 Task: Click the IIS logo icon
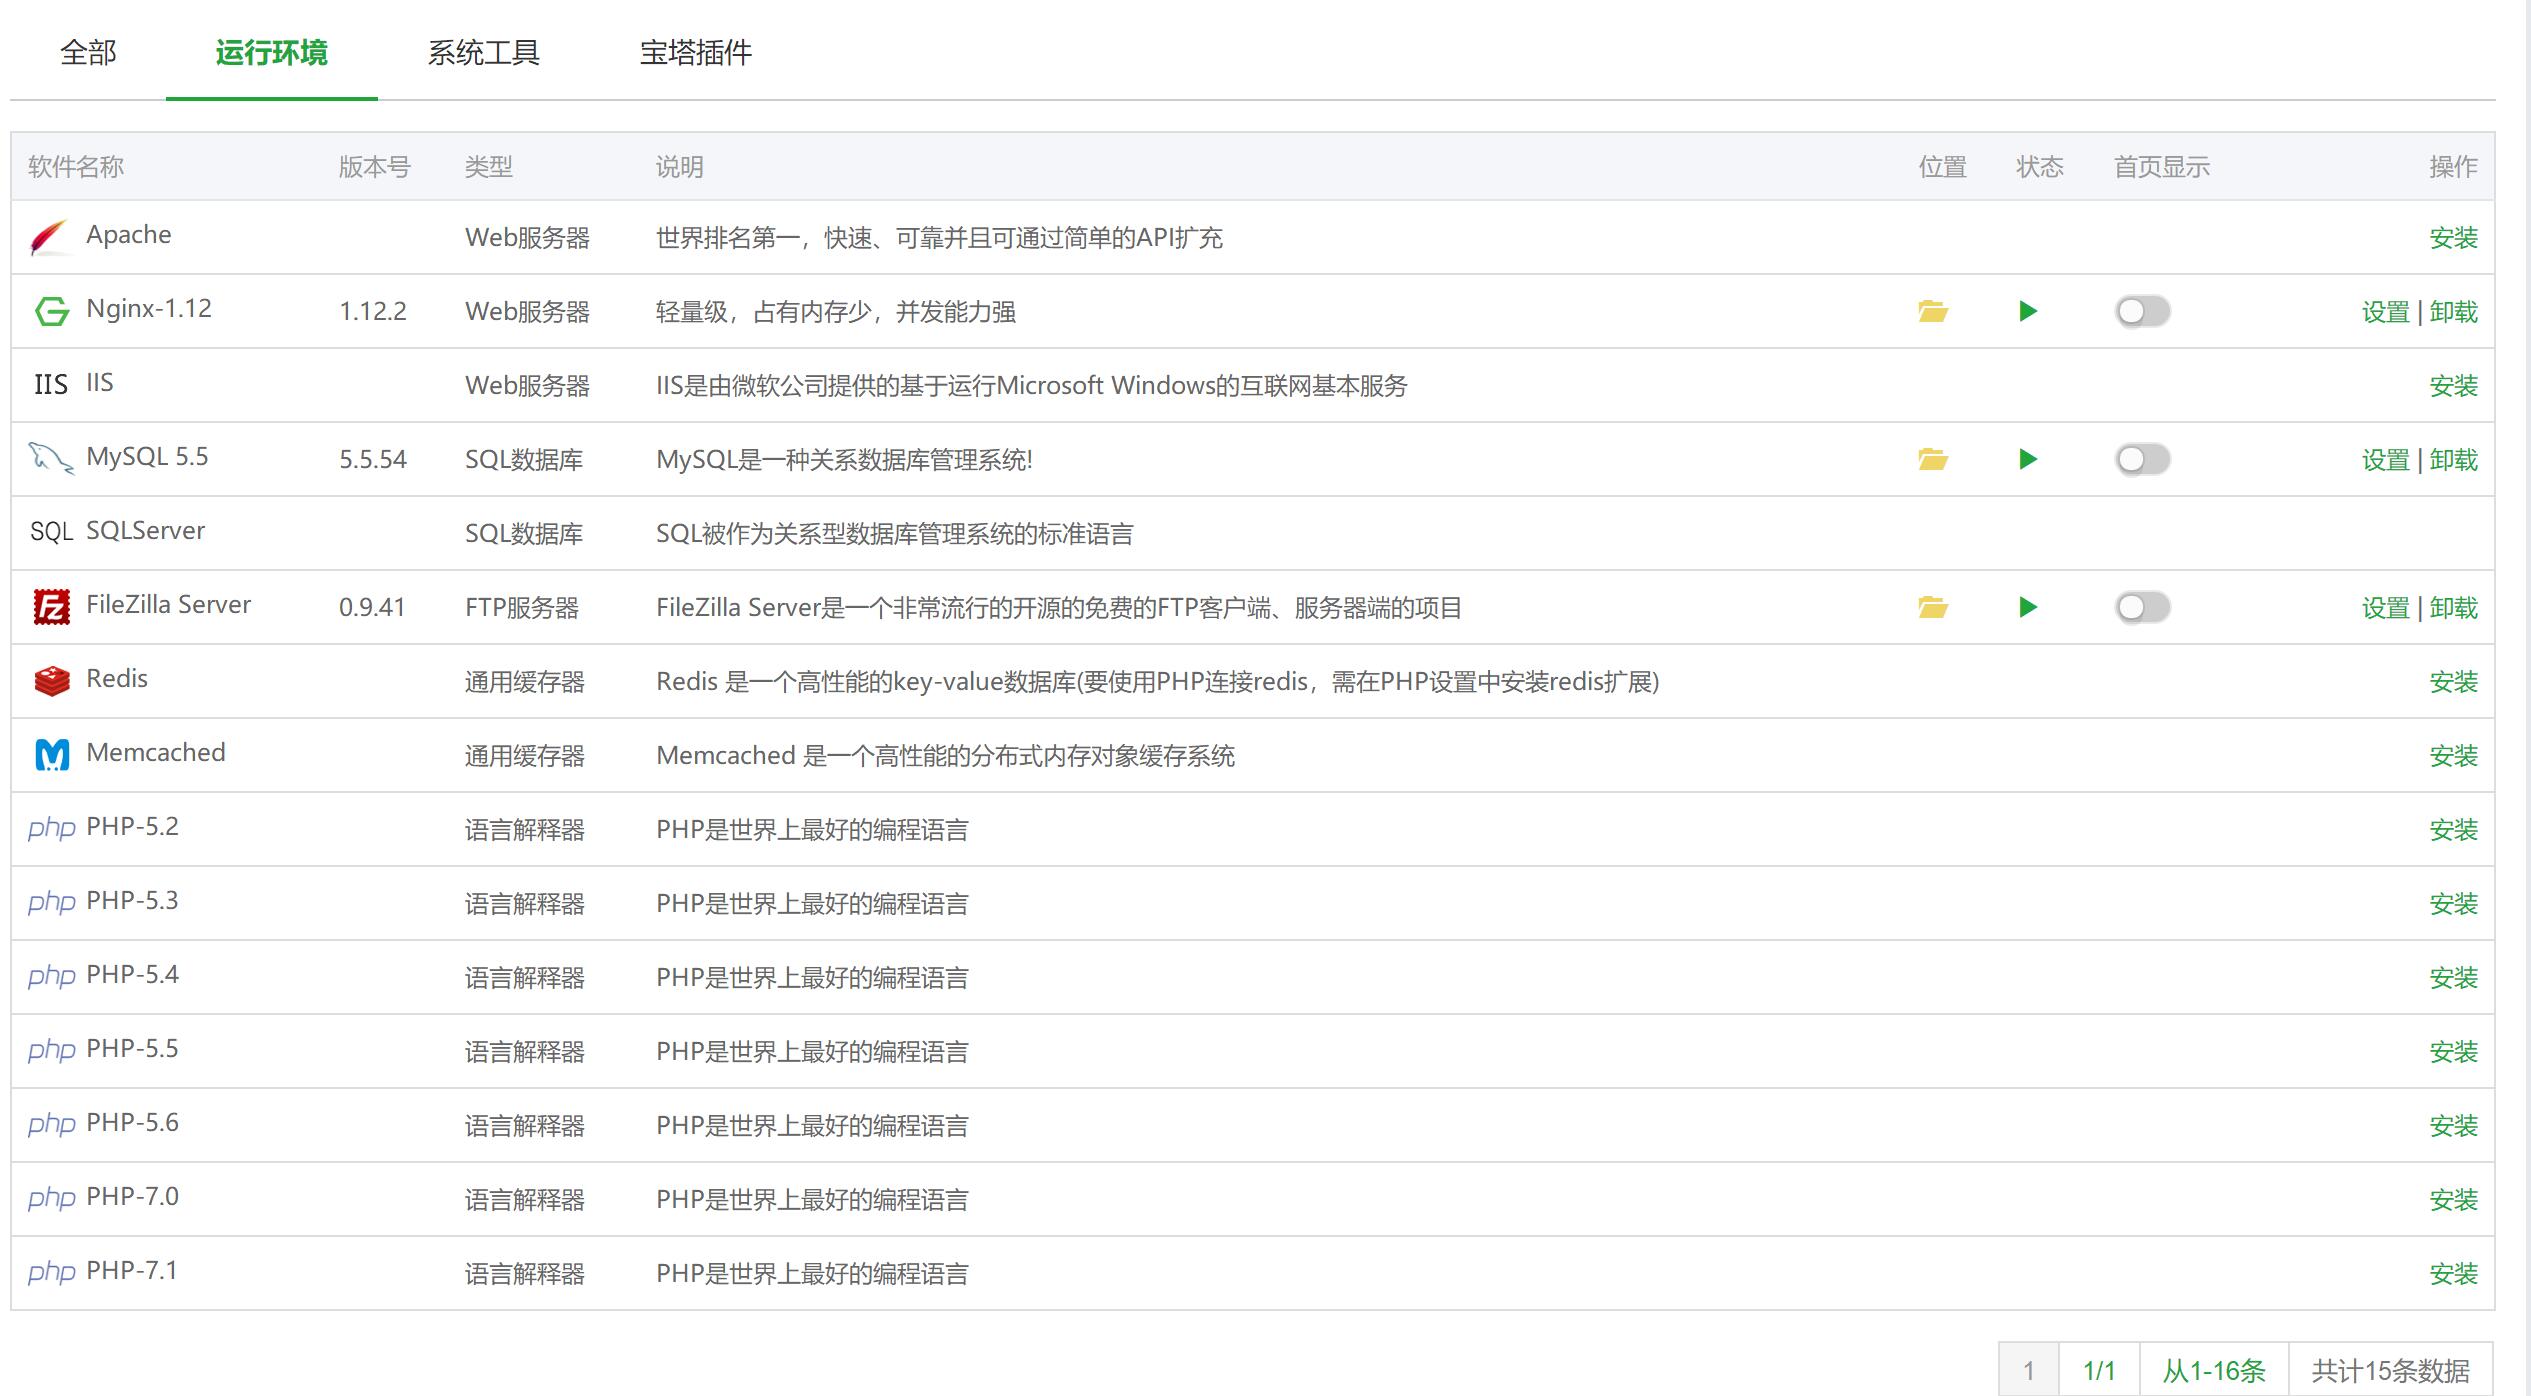click(x=51, y=385)
